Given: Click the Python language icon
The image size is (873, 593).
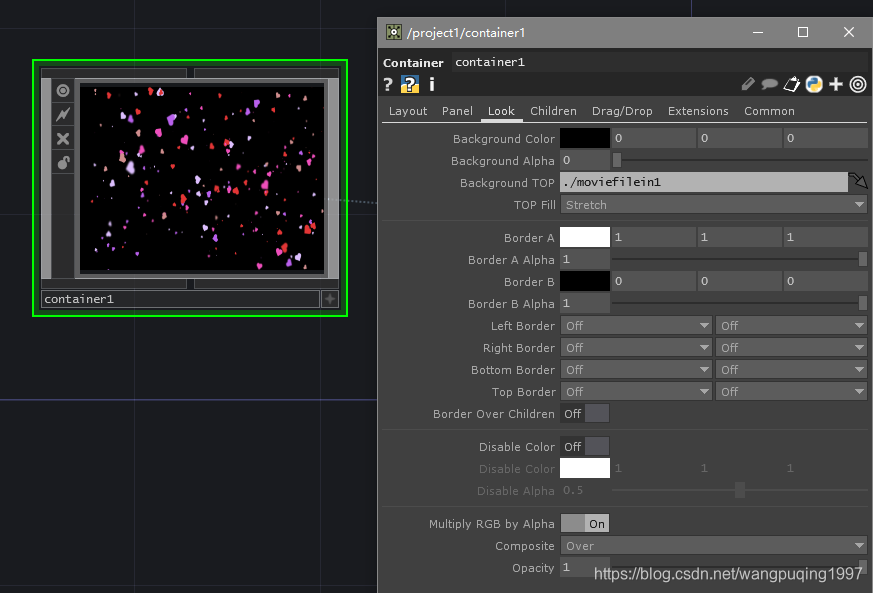Looking at the screenshot, I should click(814, 85).
